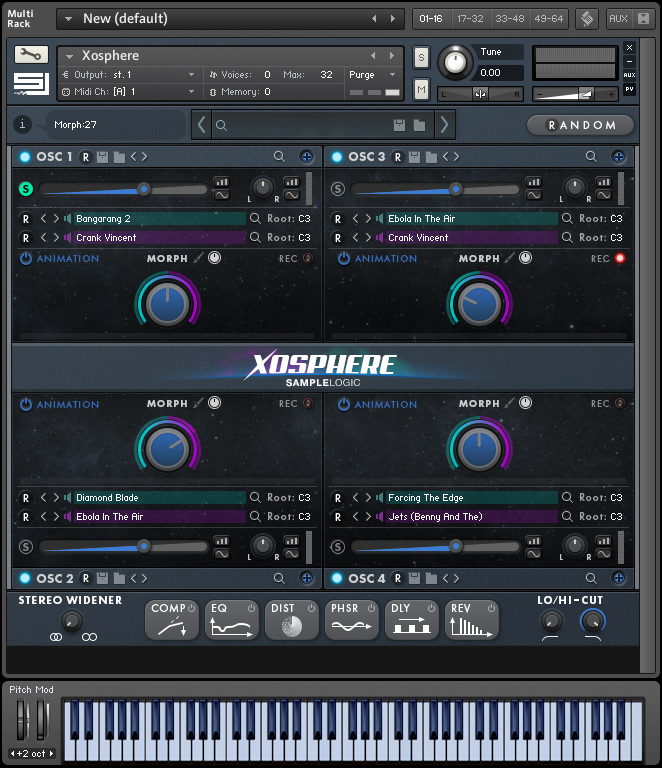Viewport: 662px width, 768px height.
Task: Go to previous preset with left chevron
Action: 201,125
